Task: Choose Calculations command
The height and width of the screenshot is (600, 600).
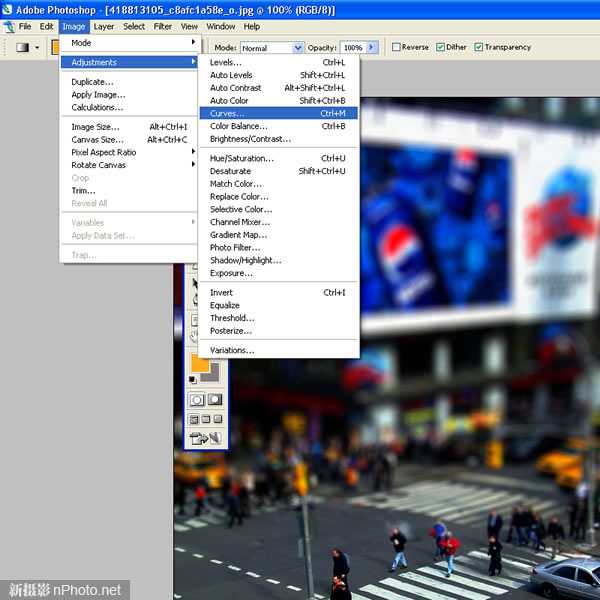Action: (x=129, y=107)
